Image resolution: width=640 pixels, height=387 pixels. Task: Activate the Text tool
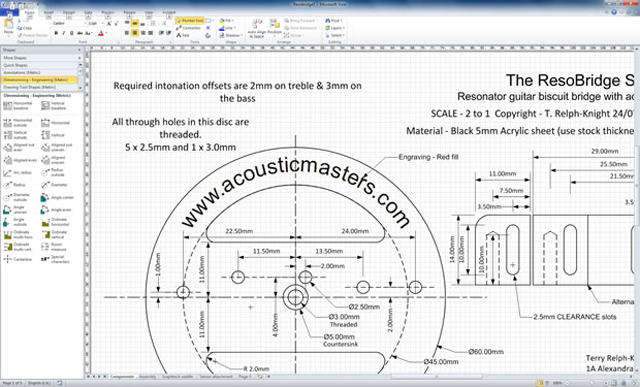point(183,36)
